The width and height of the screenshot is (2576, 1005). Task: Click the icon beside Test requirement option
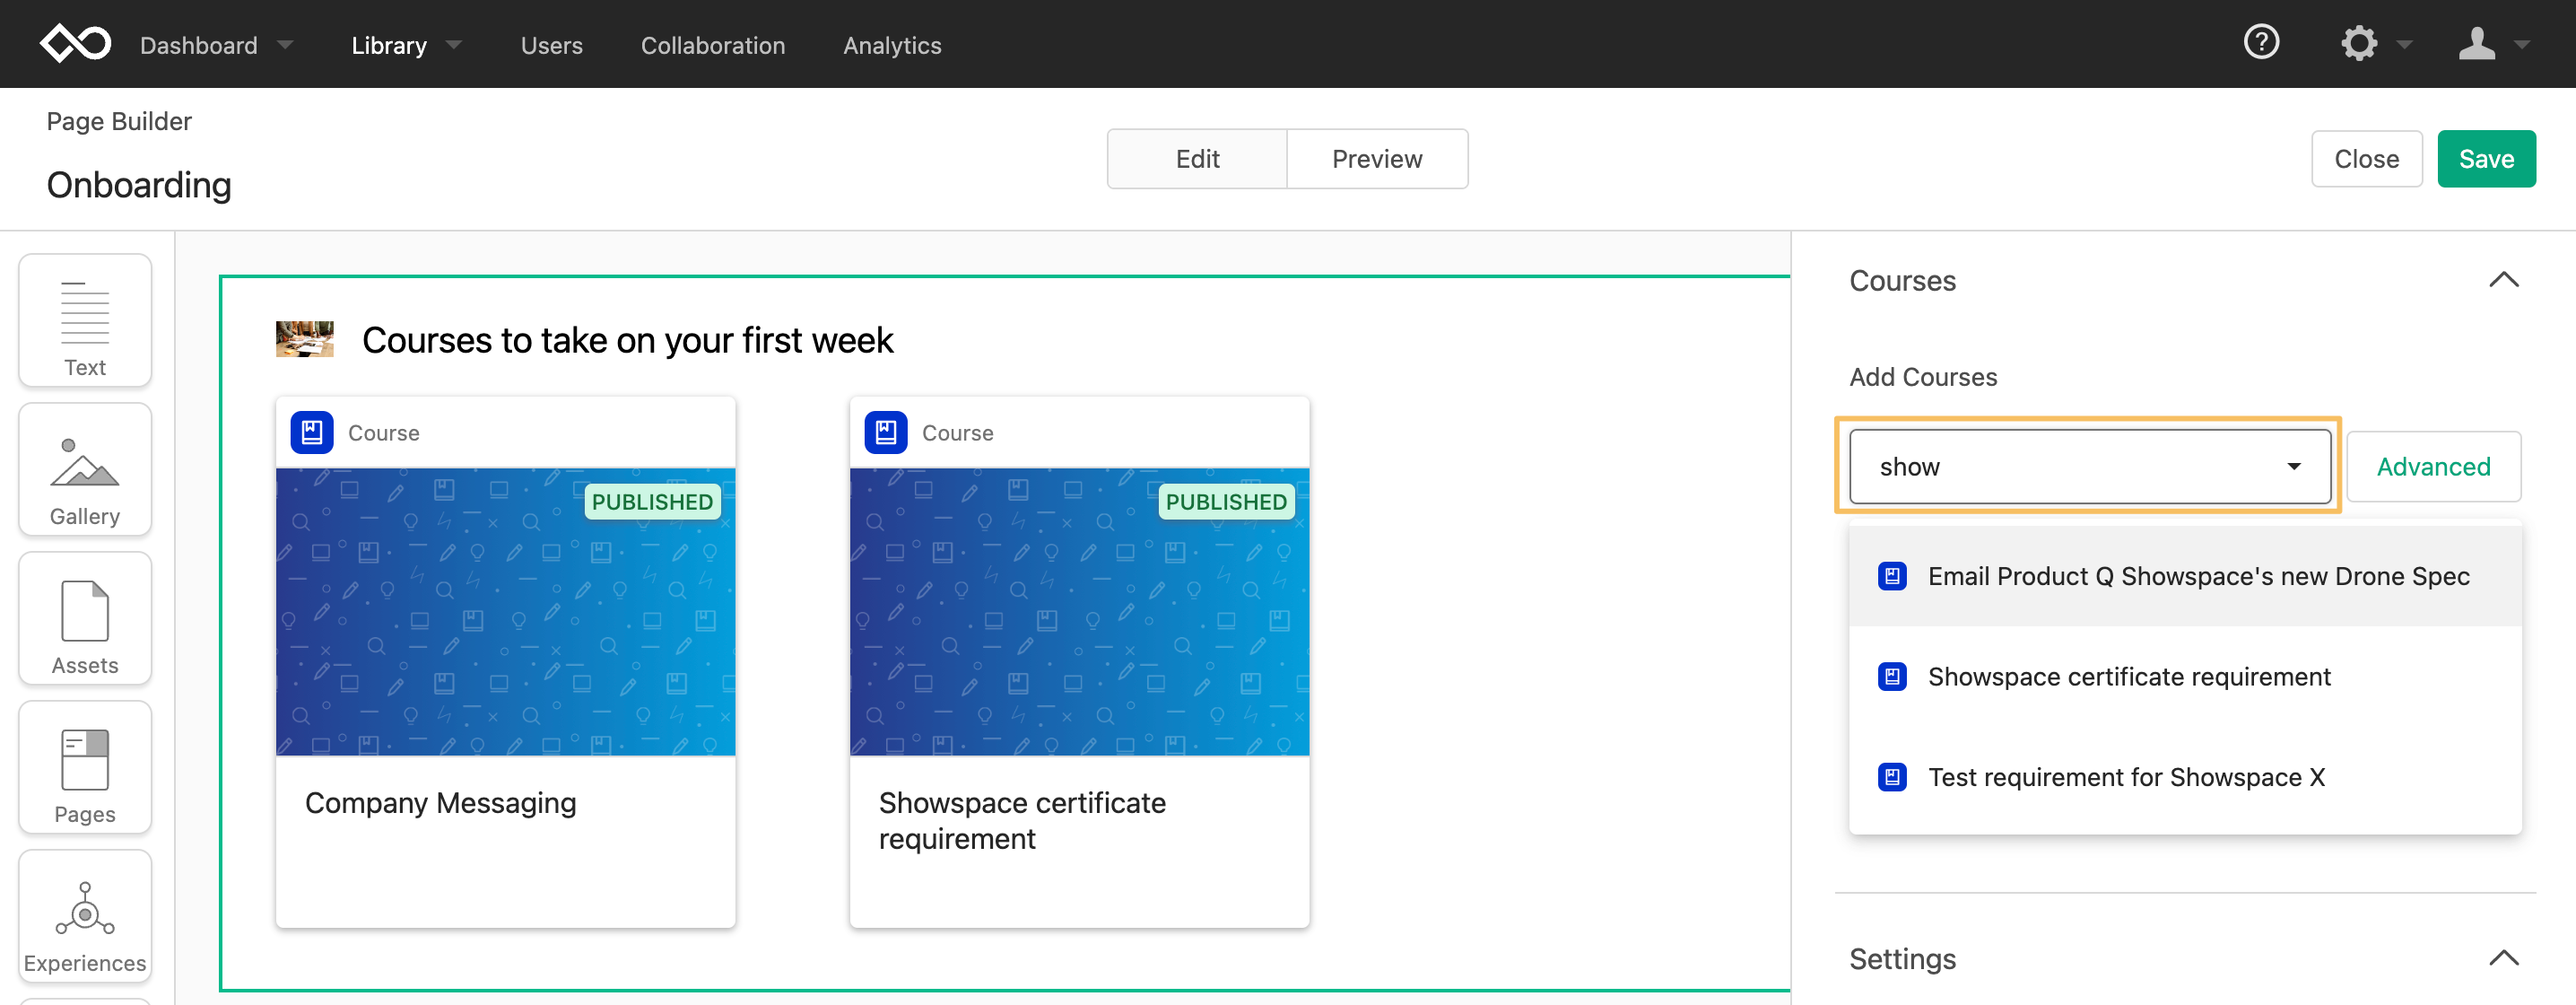(x=1892, y=777)
